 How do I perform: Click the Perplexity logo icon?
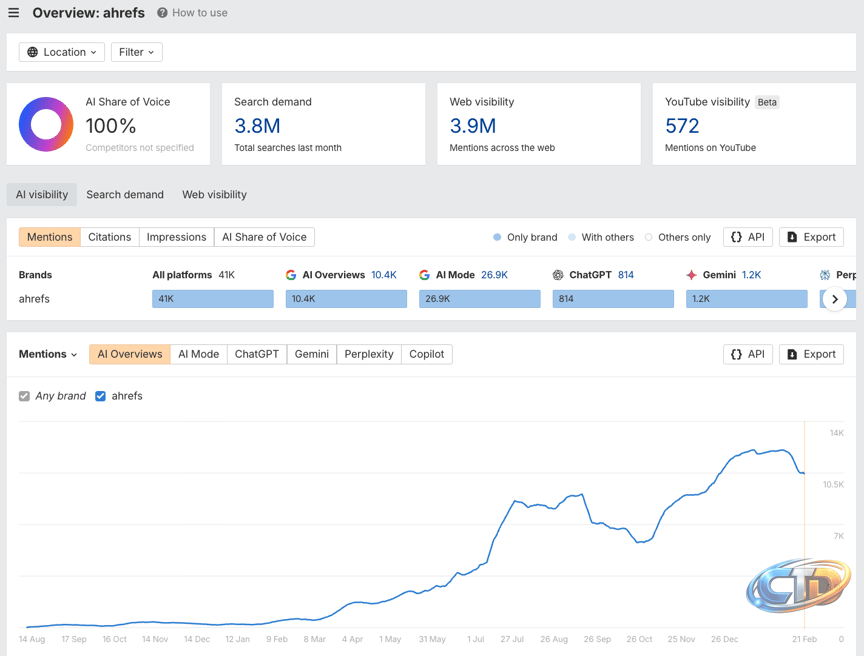tap(825, 275)
